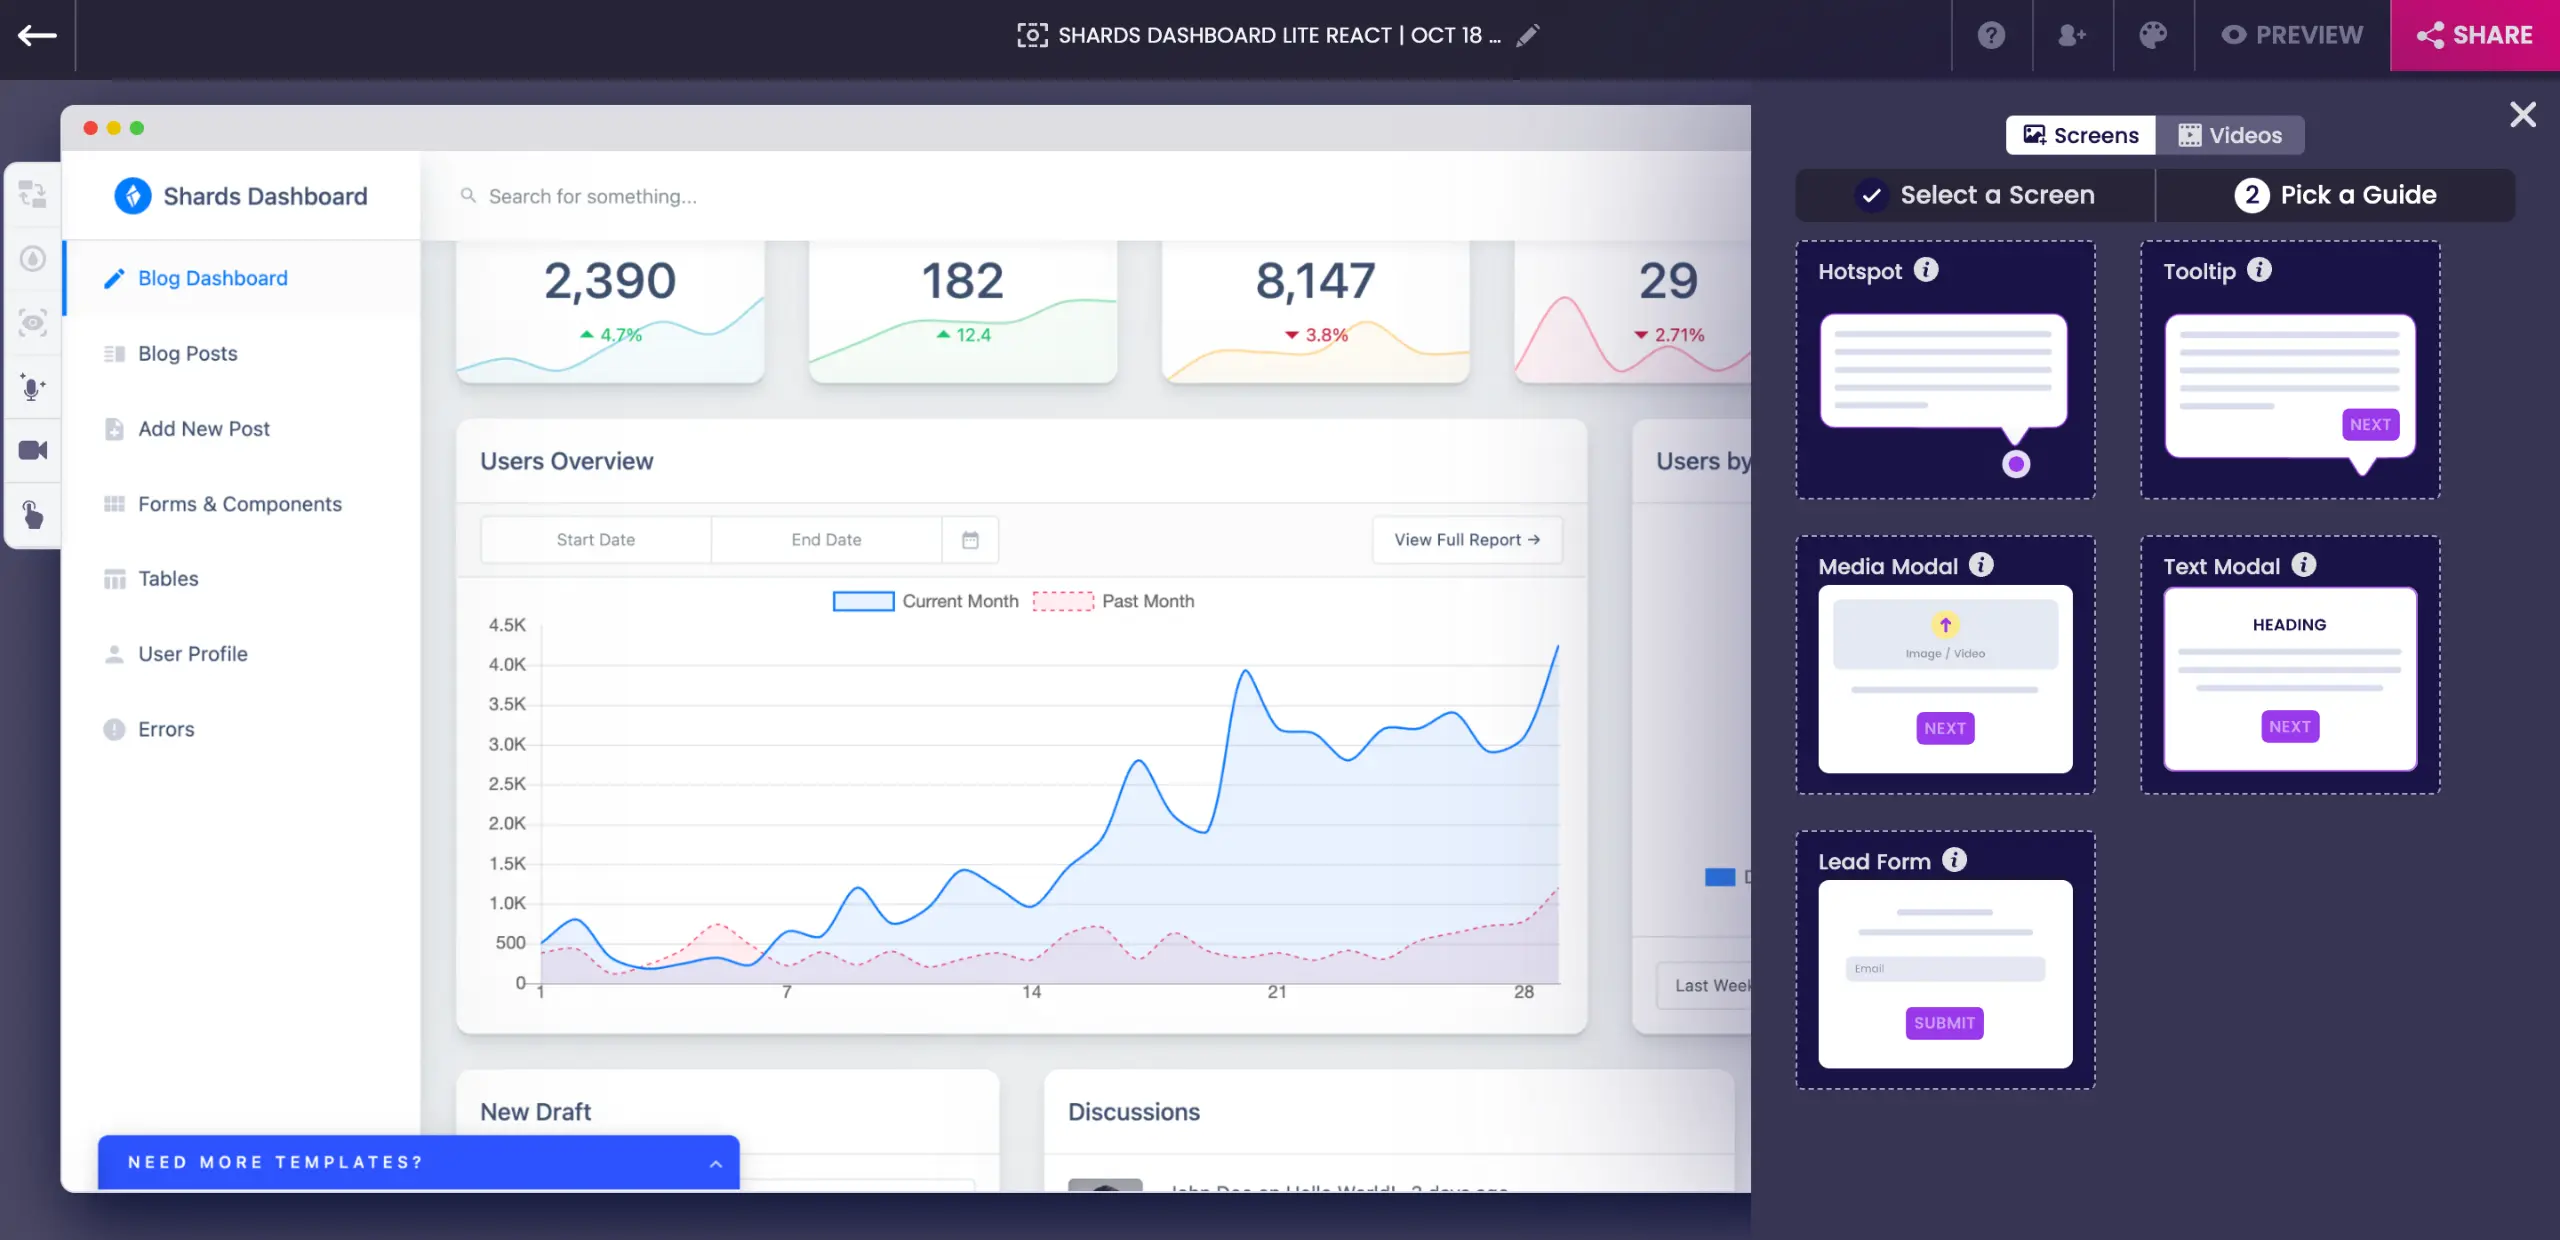
Task: Go to the Pick a Guide step
Action: tap(2335, 195)
